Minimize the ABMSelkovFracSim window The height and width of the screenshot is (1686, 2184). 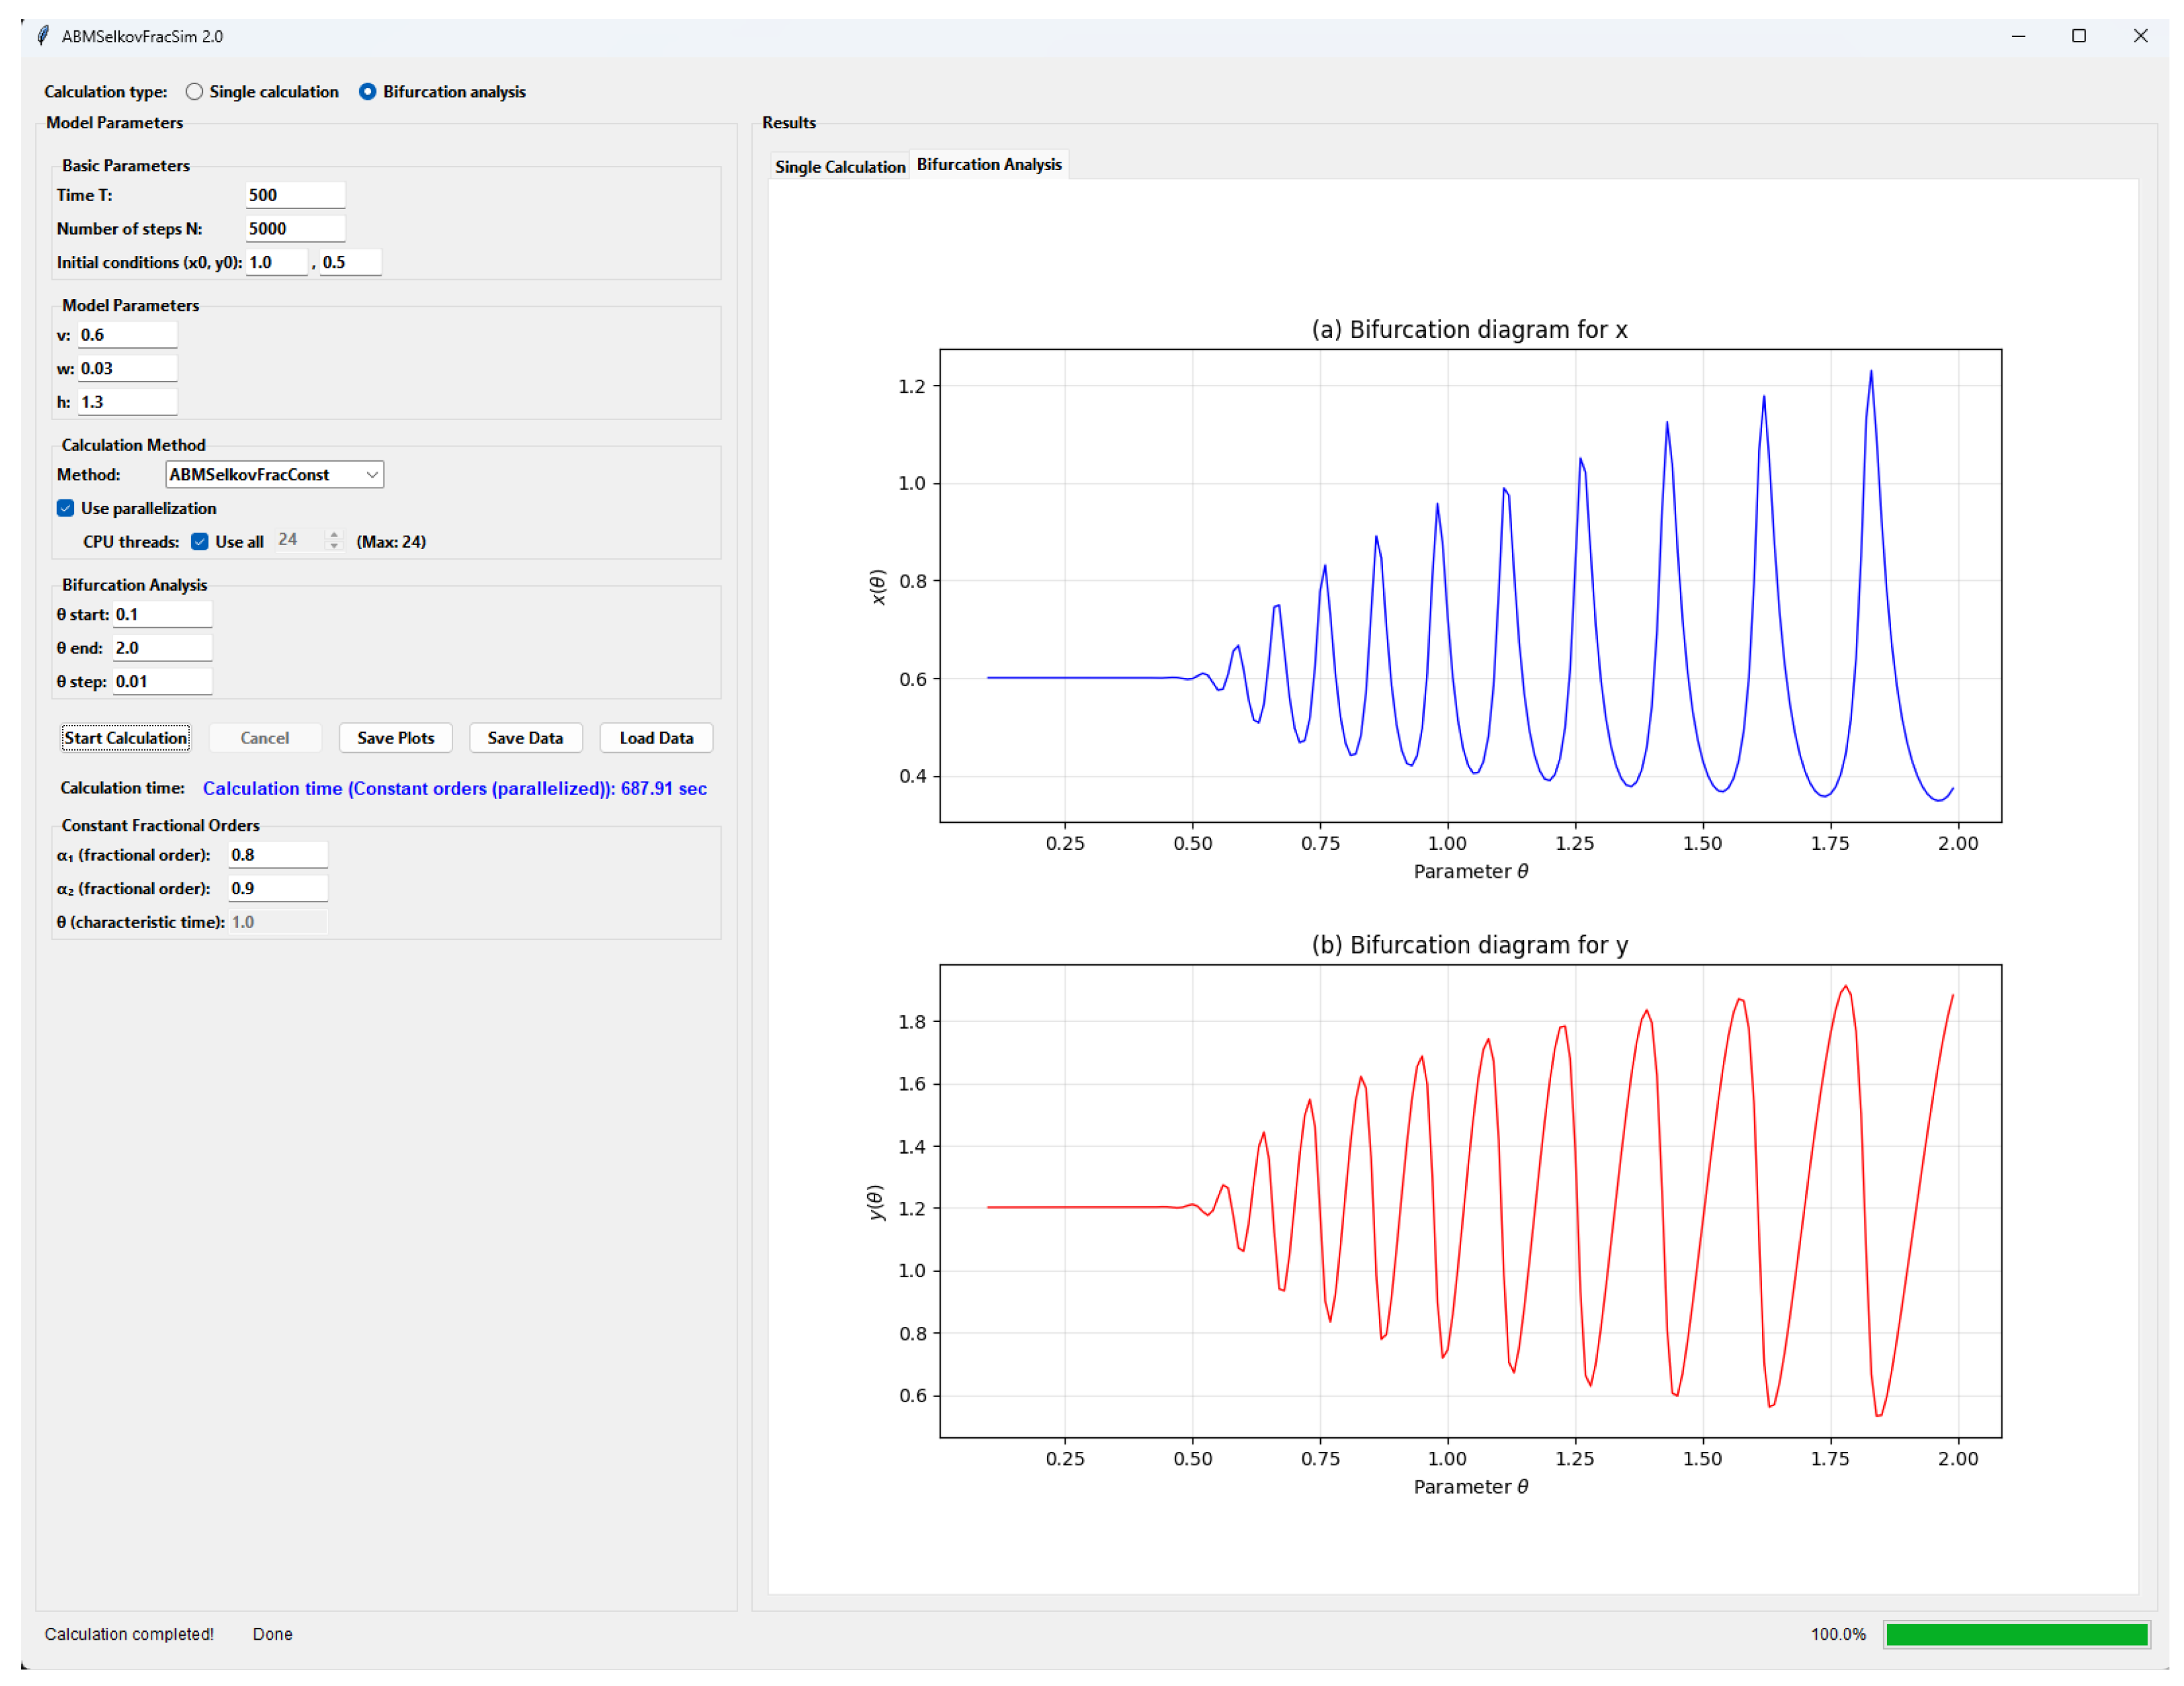pos(2018,36)
